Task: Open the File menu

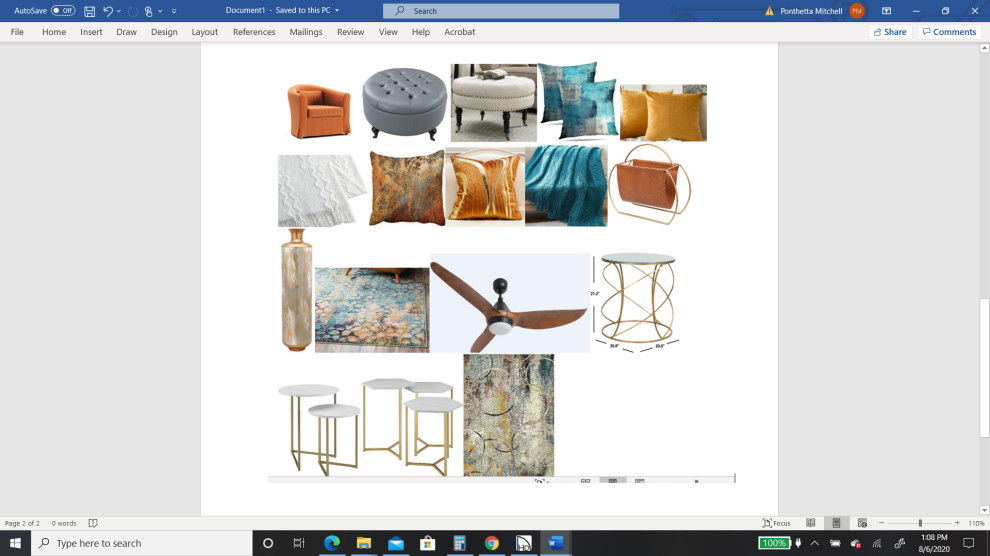Action: click(x=17, y=32)
